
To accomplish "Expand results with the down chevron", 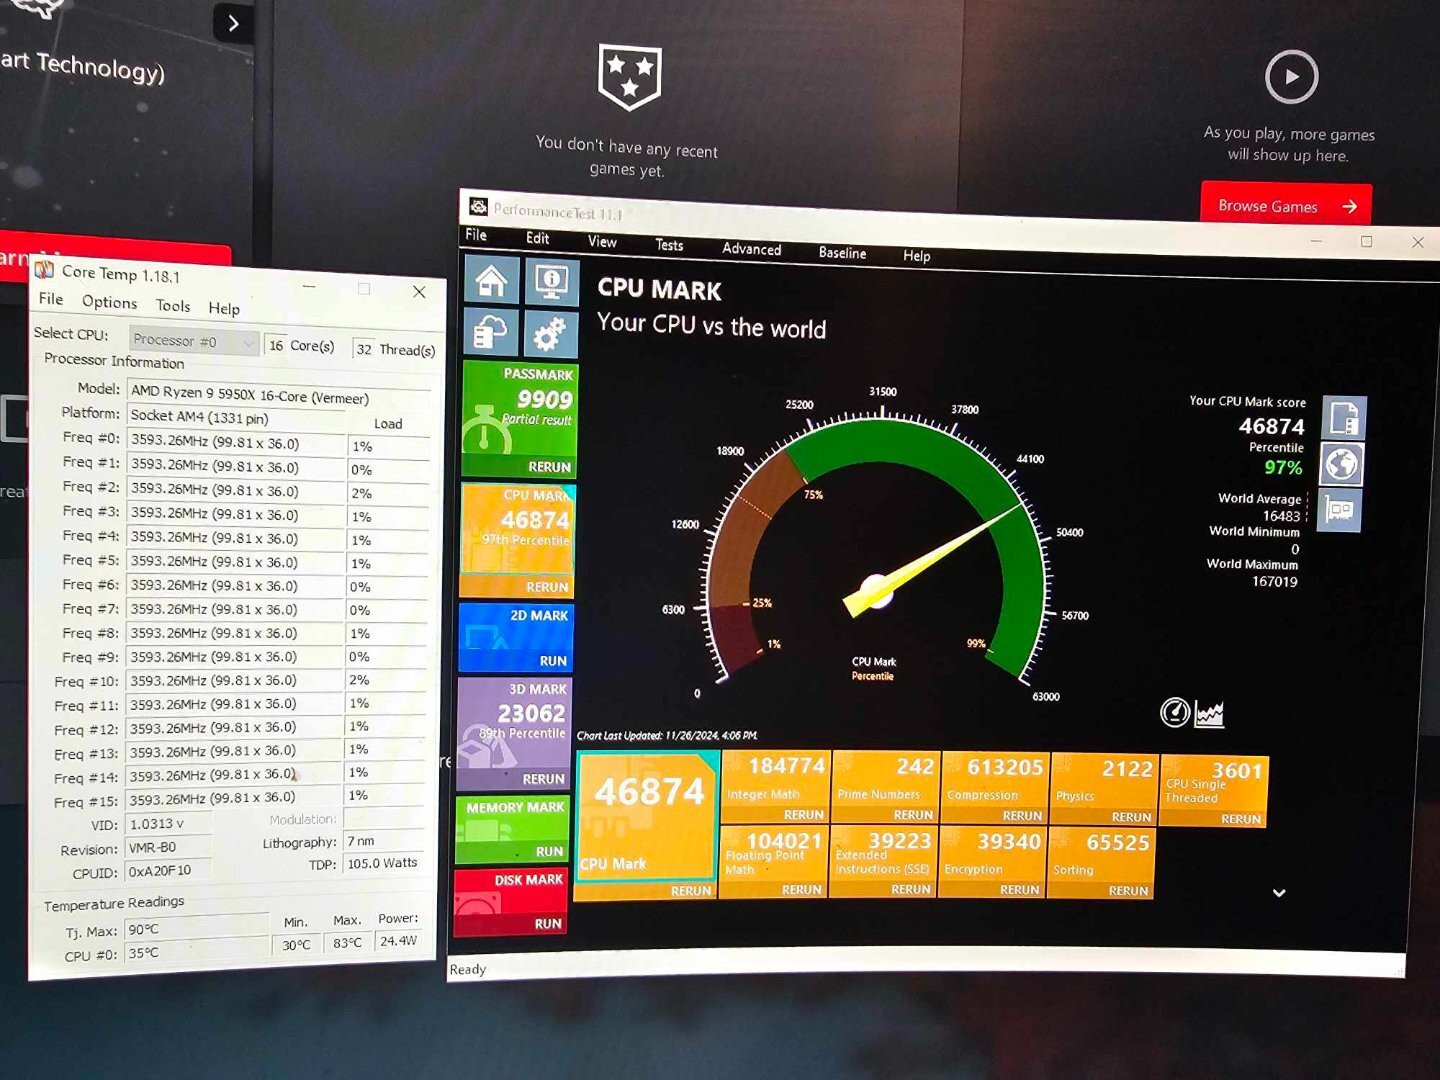I will (x=1278, y=892).
